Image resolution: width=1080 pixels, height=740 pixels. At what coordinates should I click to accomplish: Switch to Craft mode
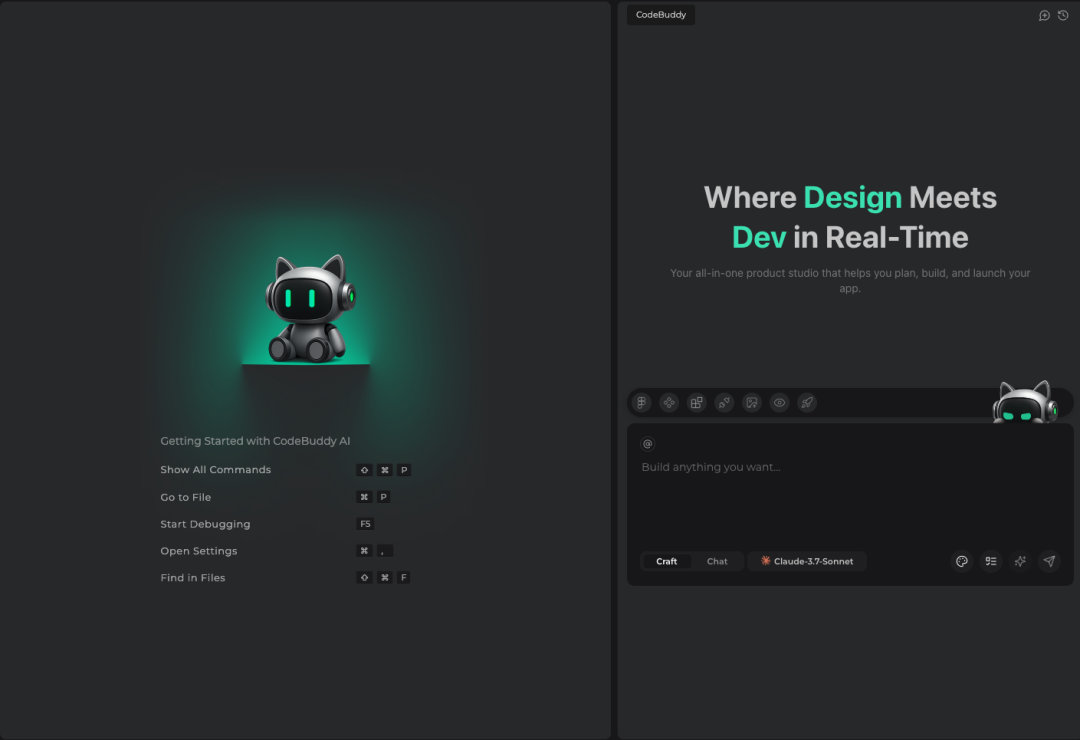point(666,561)
